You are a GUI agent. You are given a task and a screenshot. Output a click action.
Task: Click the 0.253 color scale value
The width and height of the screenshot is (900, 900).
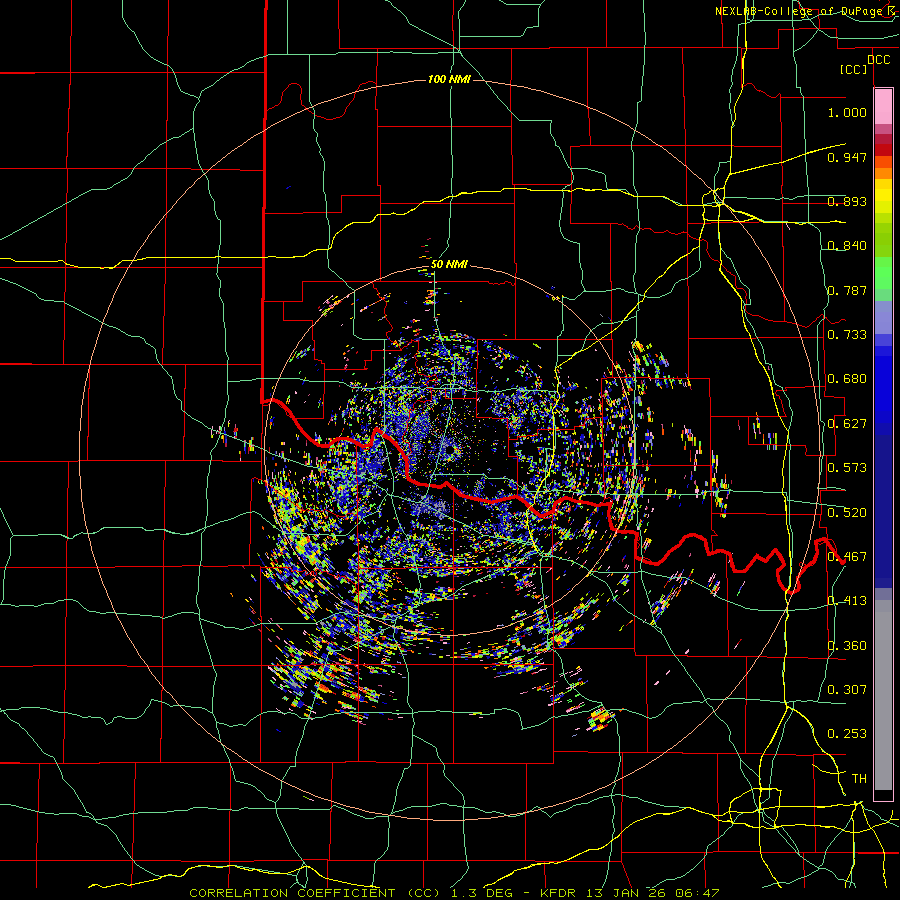tap(847, 734)
